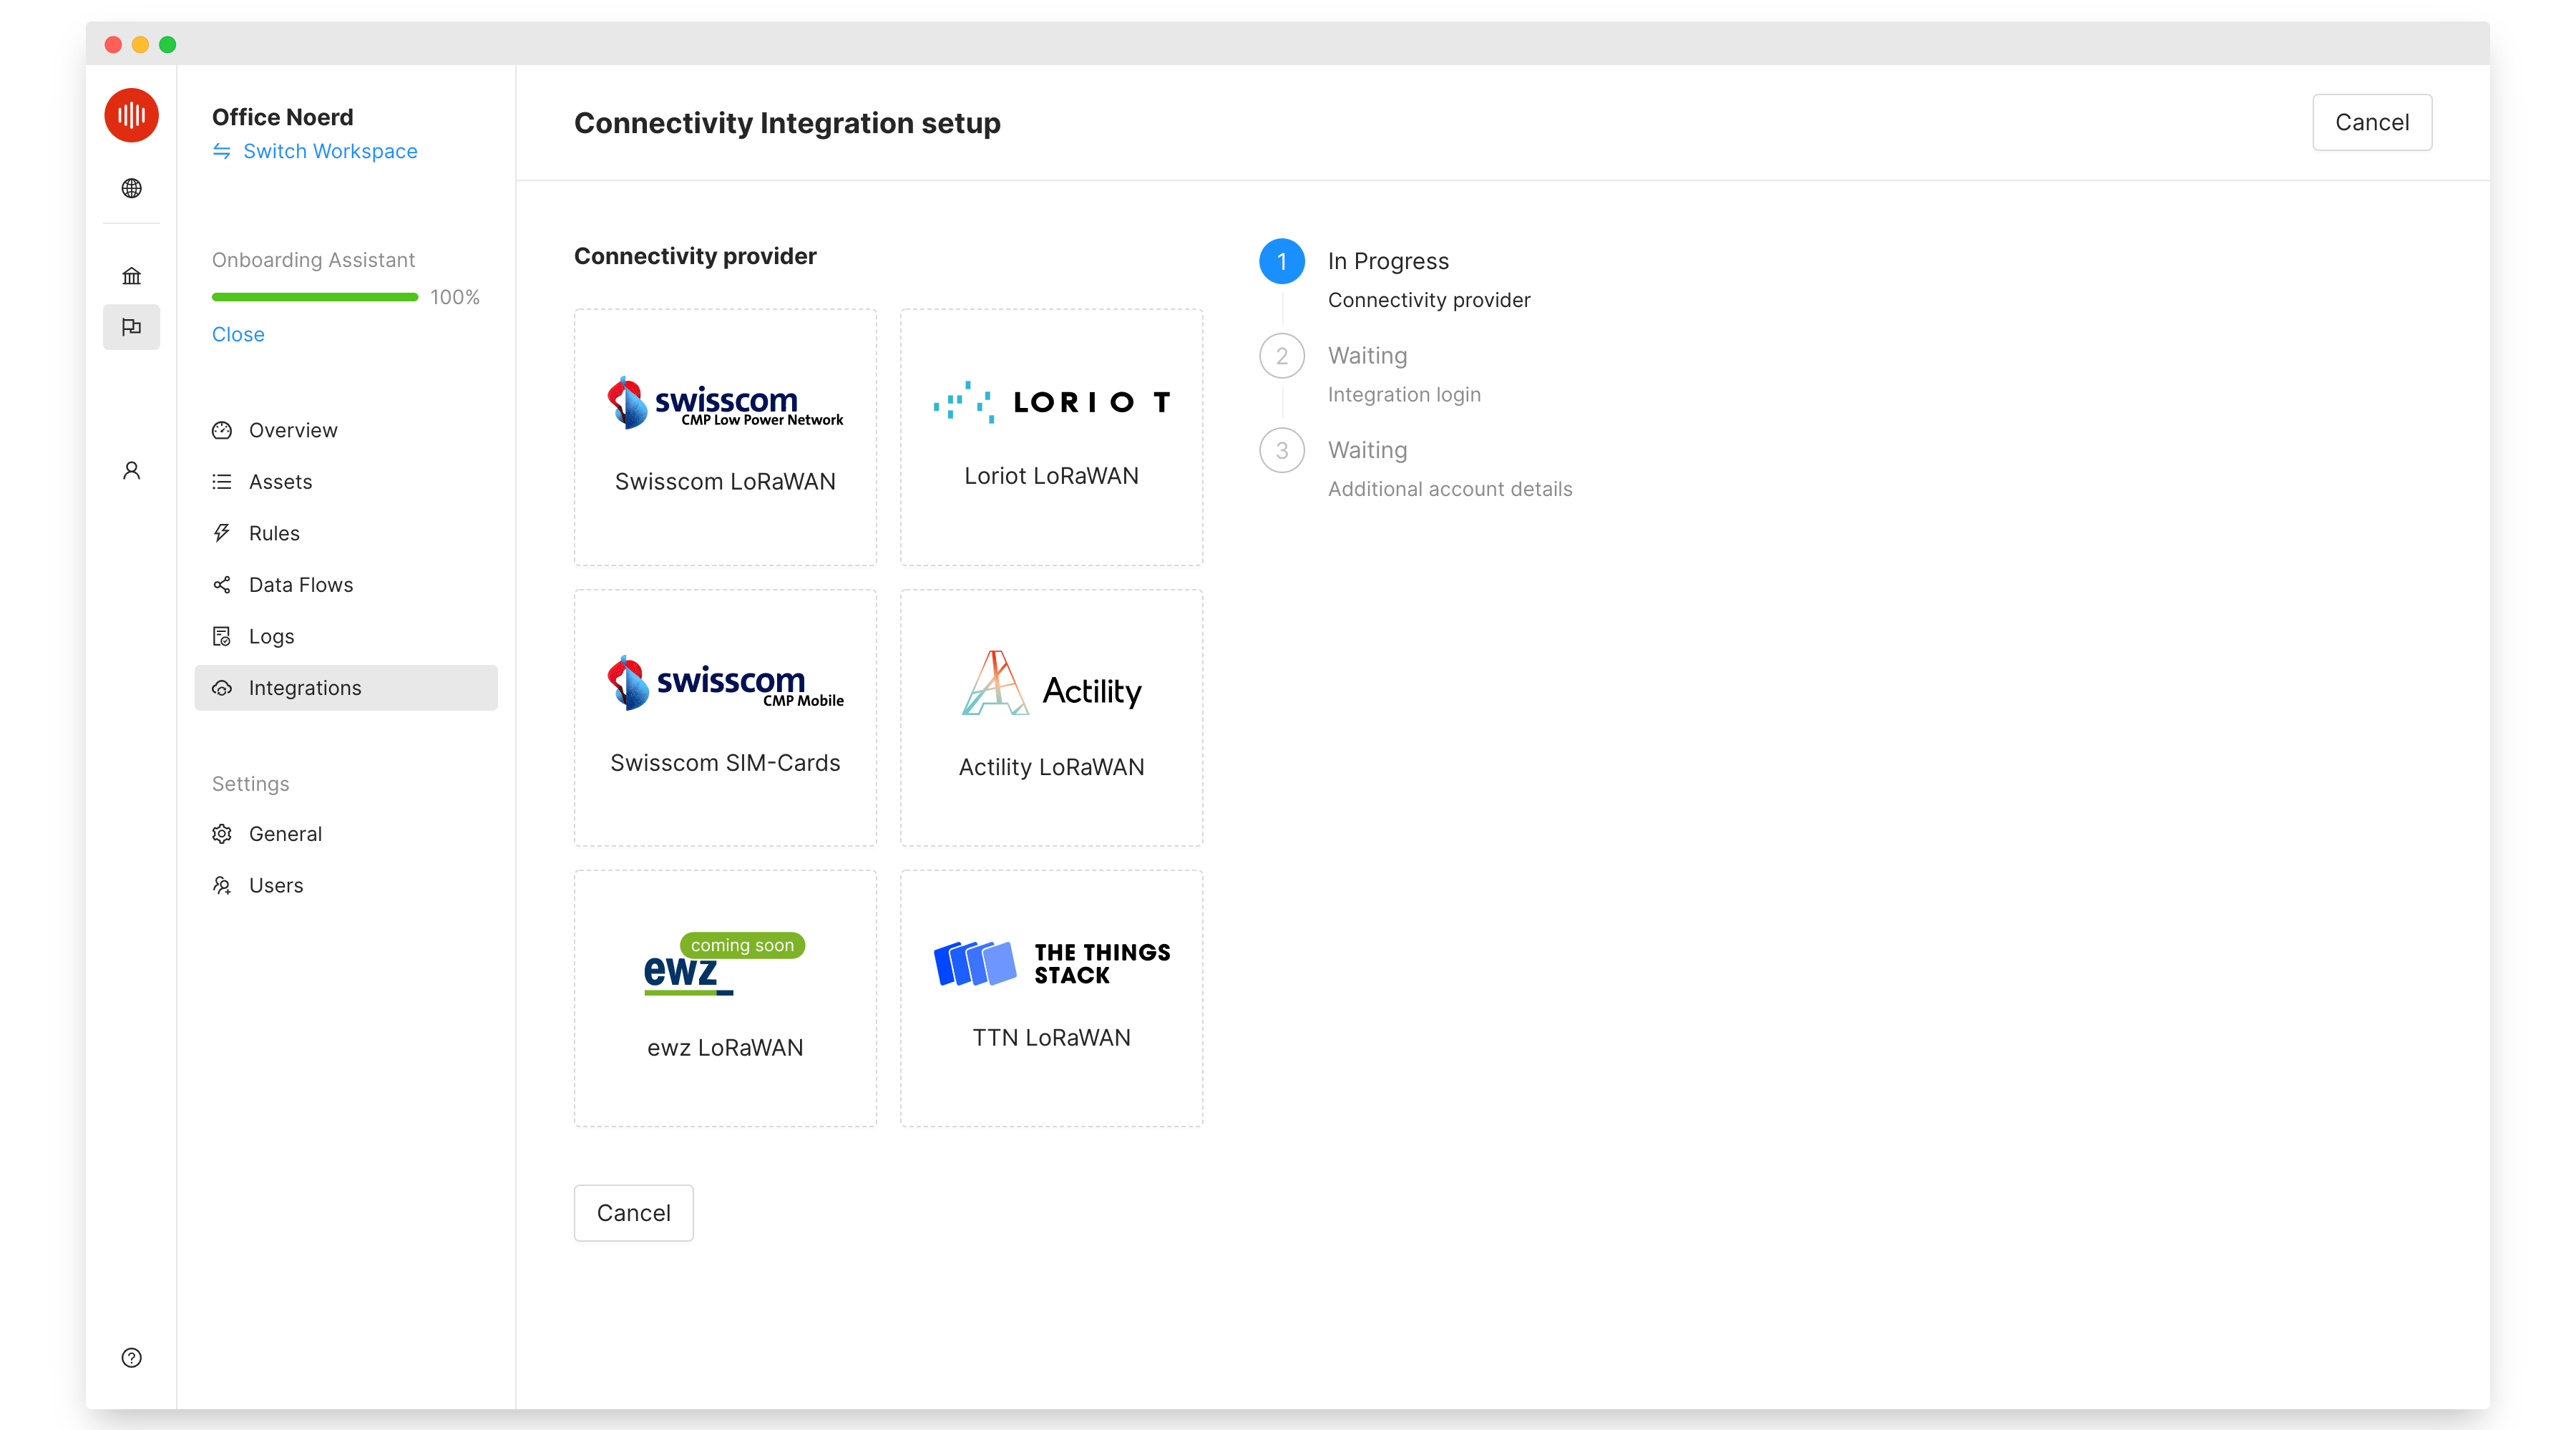Open Users settings
Screen dimensions: 2576x1430
pyautogui.click(x=346, y=885)
